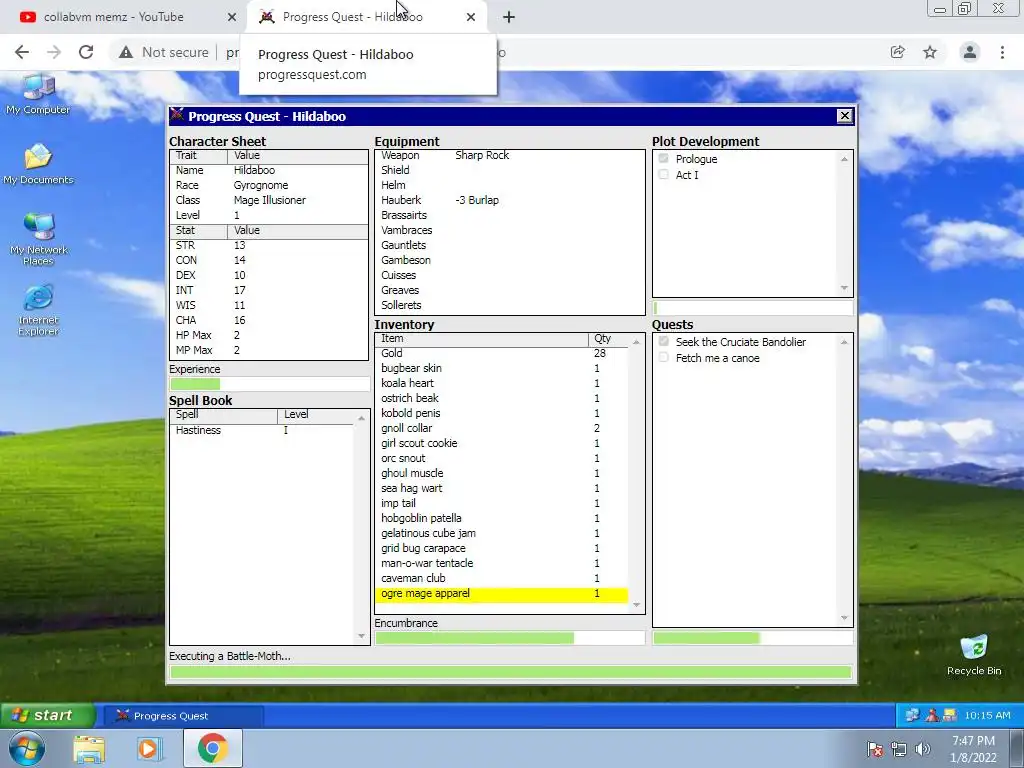Click the Battle-Moth task progress bar

[511, 672]
